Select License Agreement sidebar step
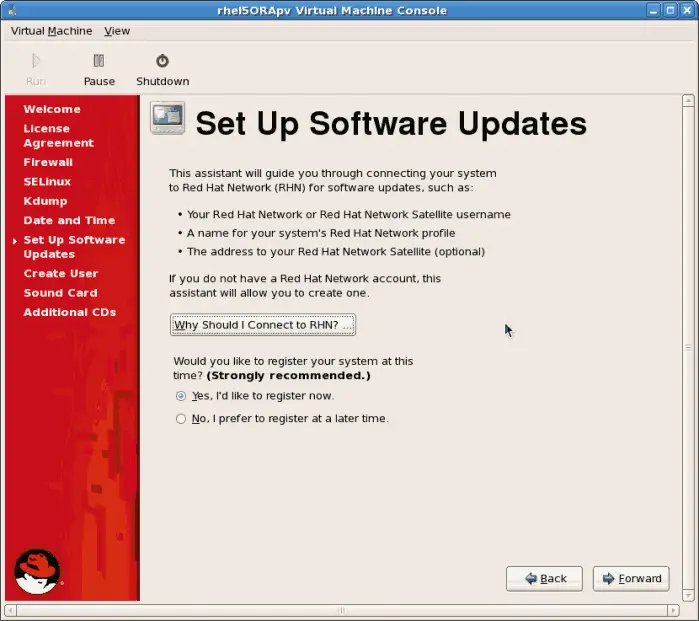 58,136
